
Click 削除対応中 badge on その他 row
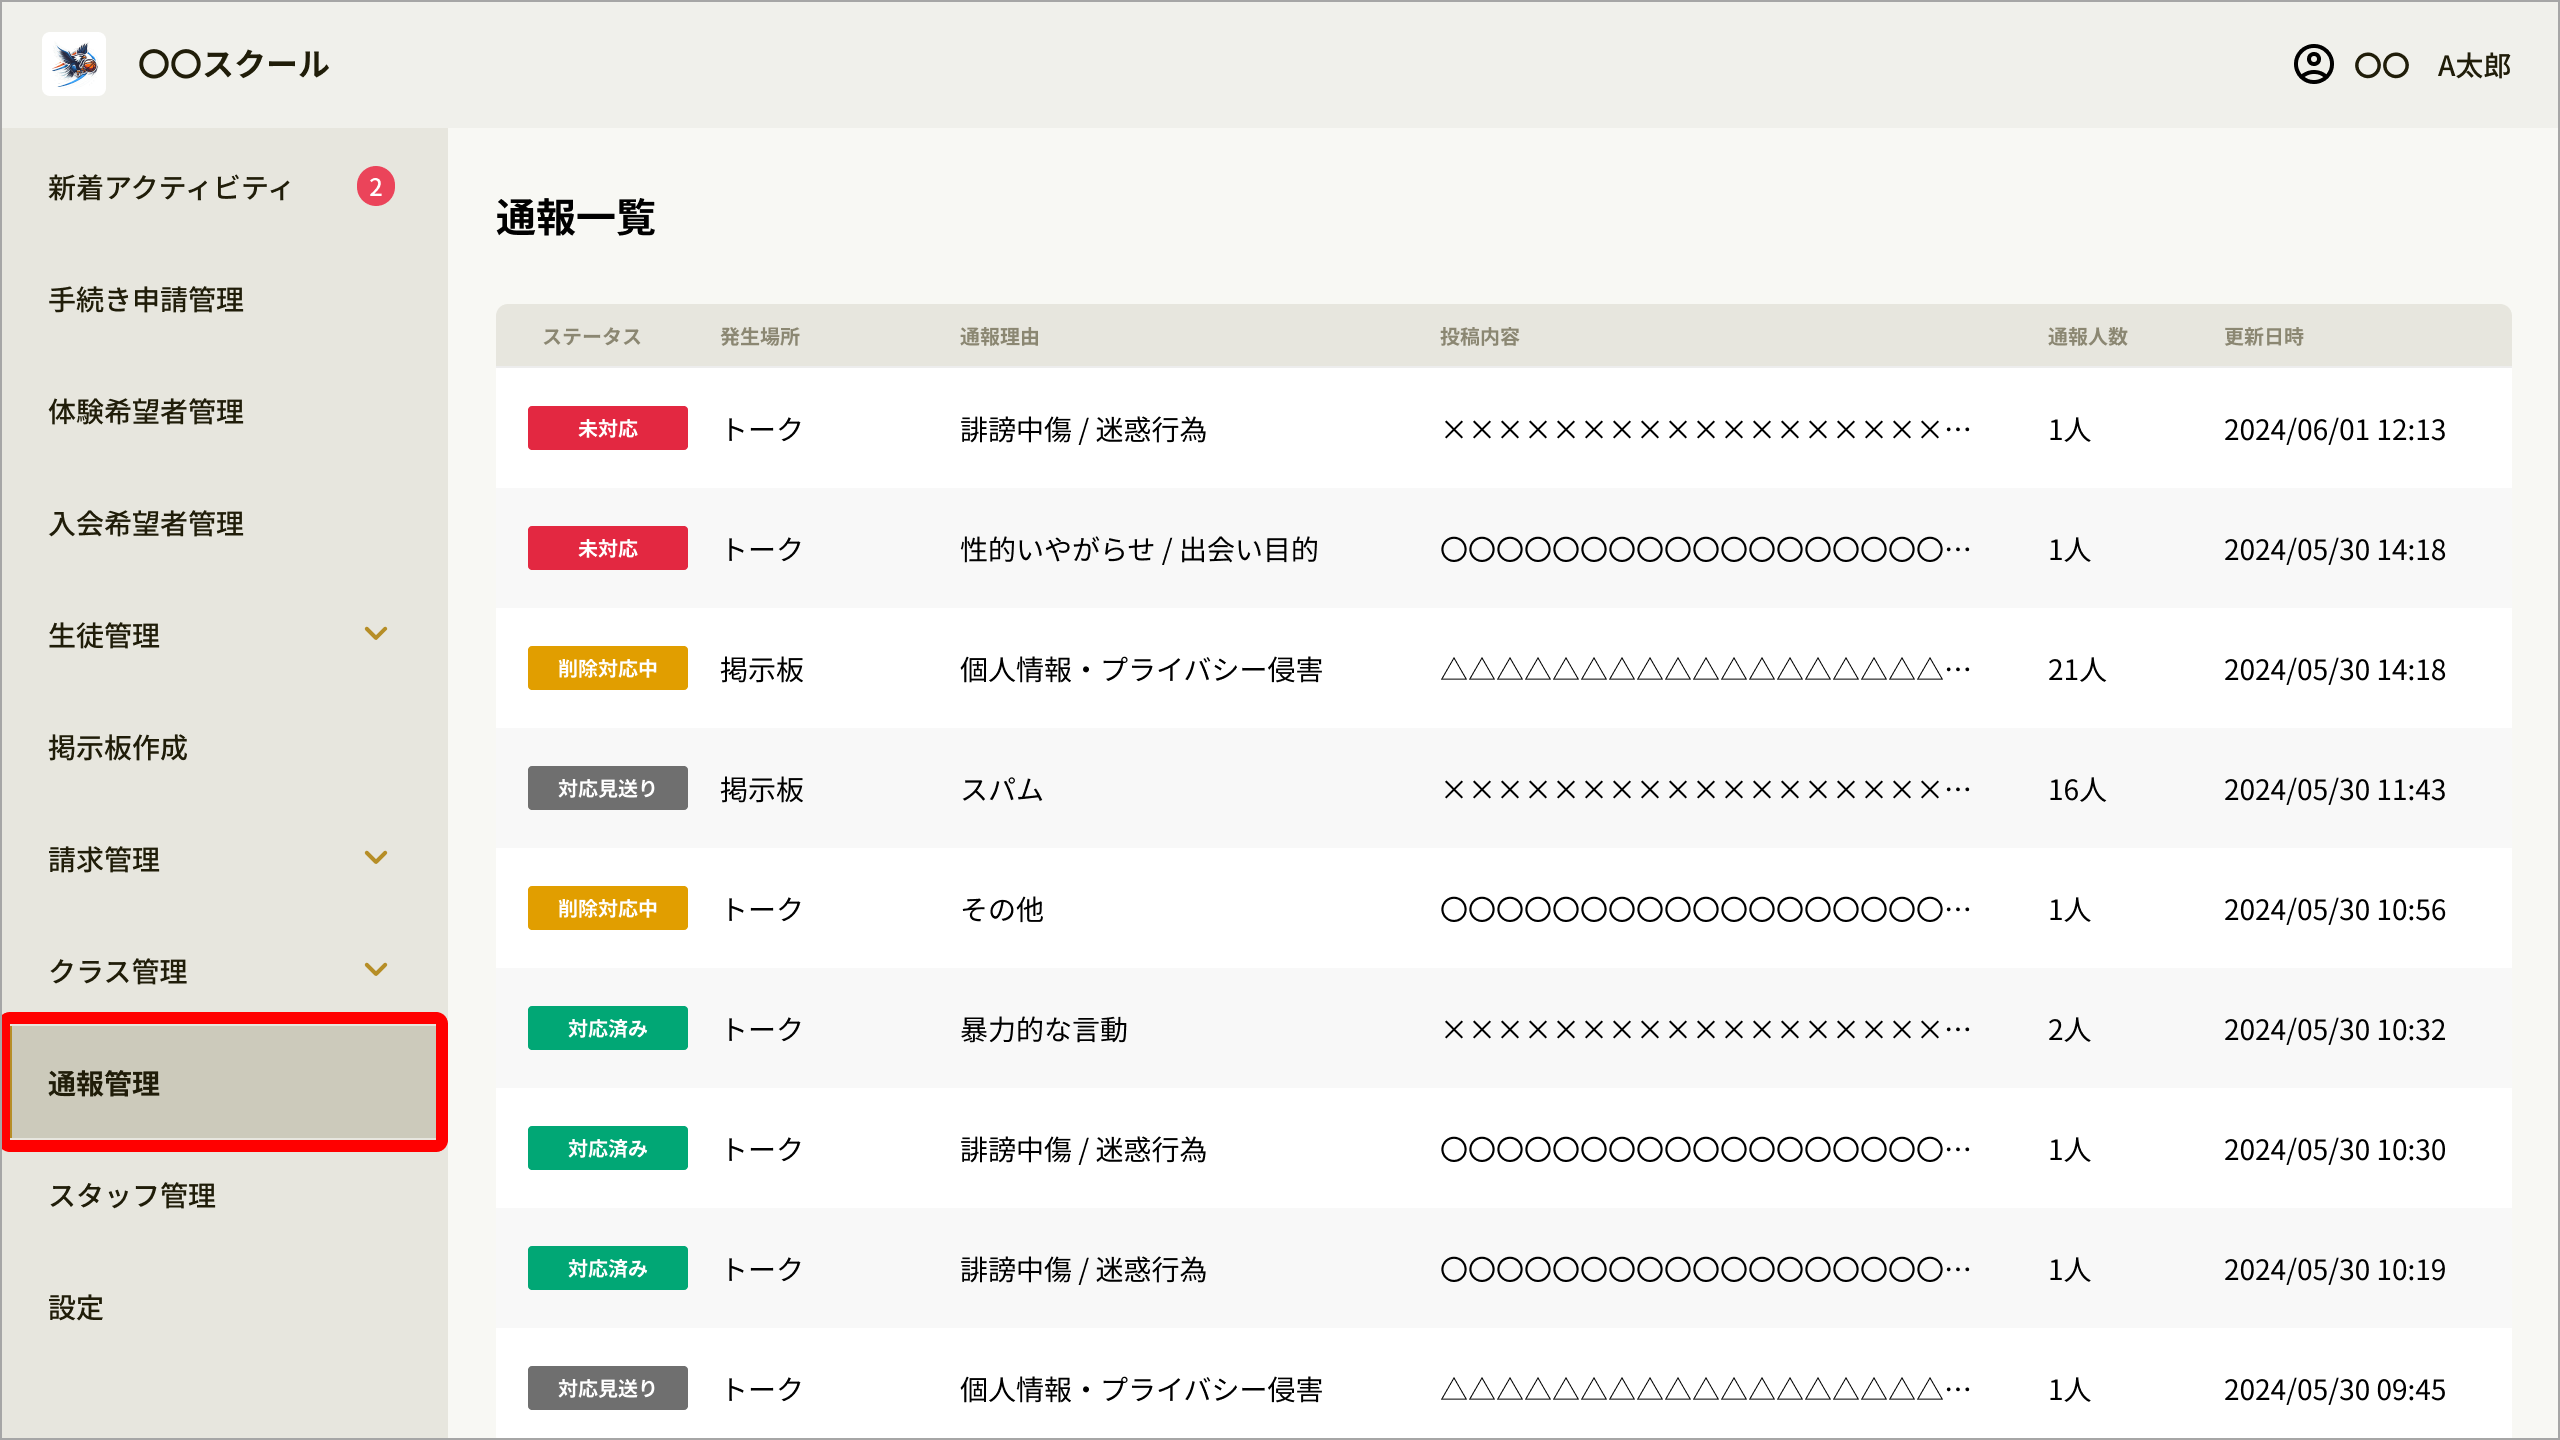click(x=608, y=908)
